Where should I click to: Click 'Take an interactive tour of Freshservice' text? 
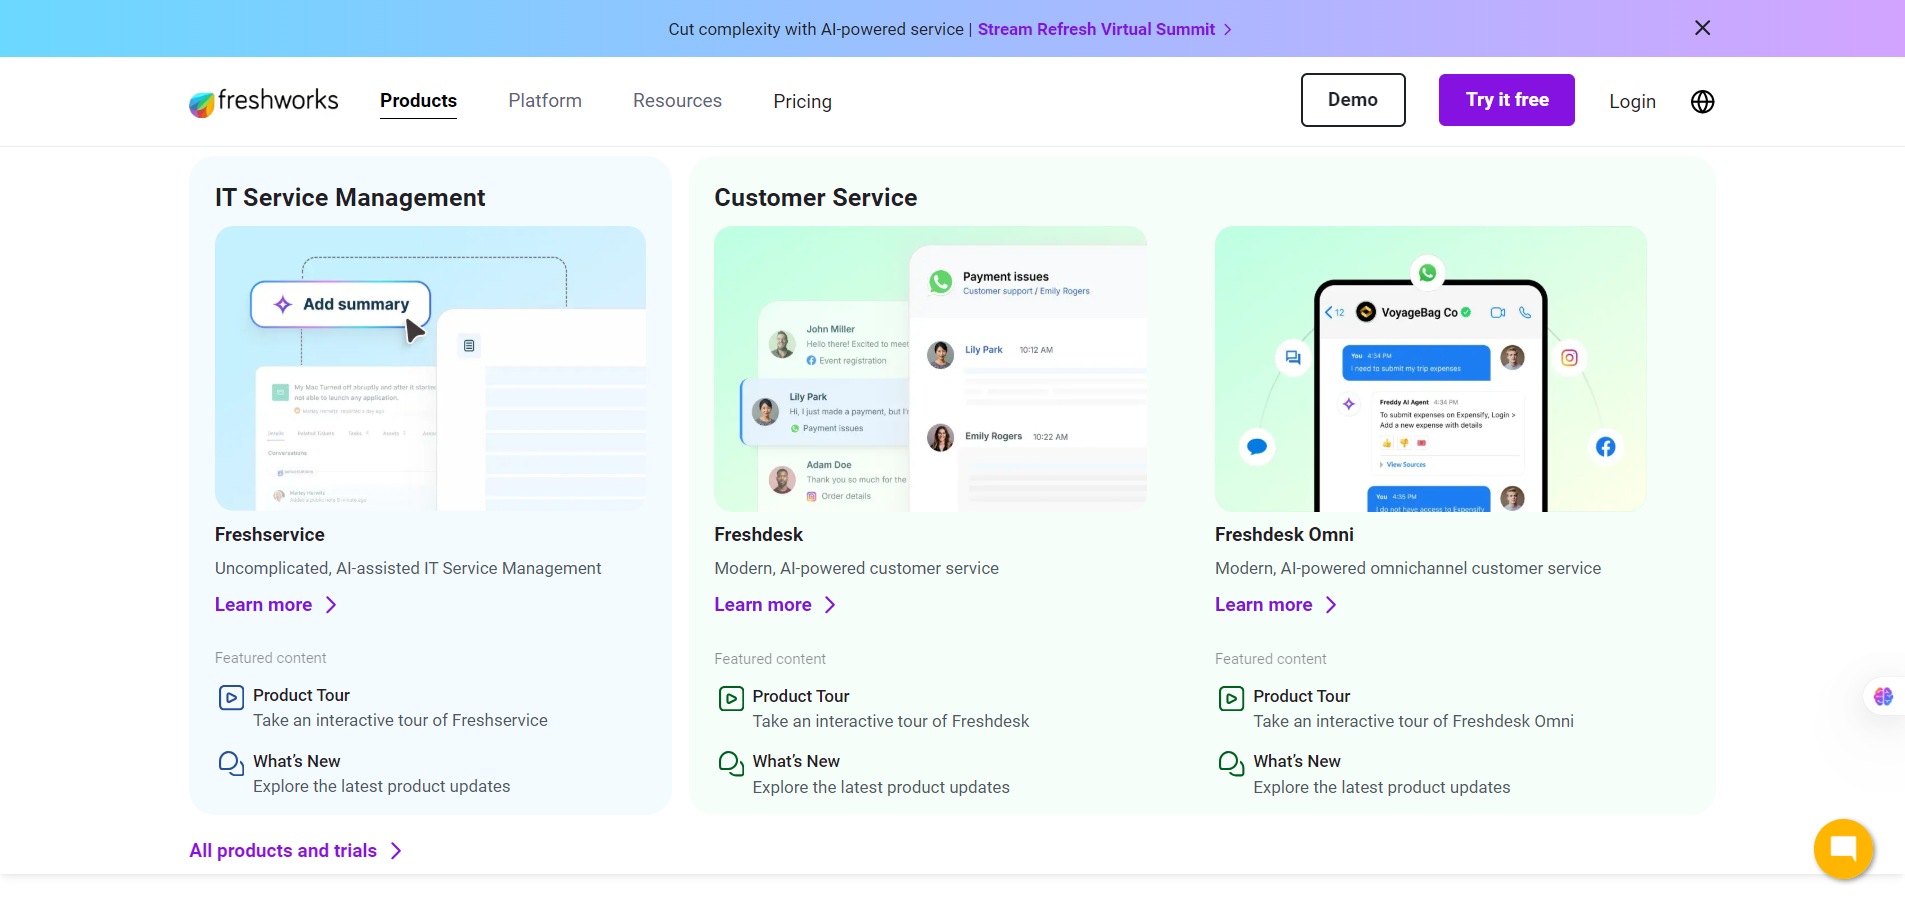tap(400, 720)
